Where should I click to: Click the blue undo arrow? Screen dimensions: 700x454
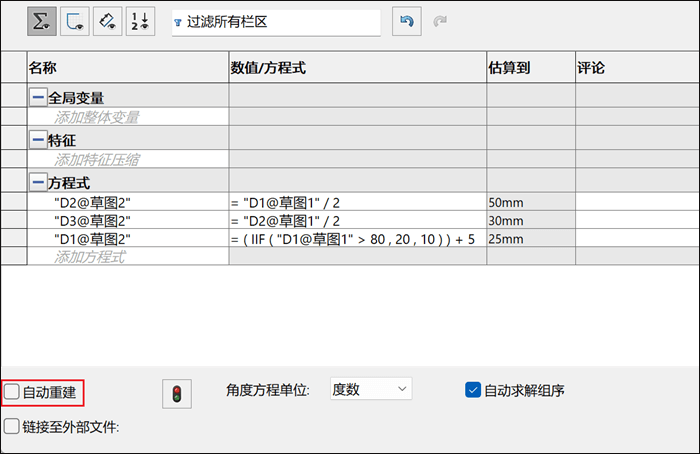coord(407,21)
